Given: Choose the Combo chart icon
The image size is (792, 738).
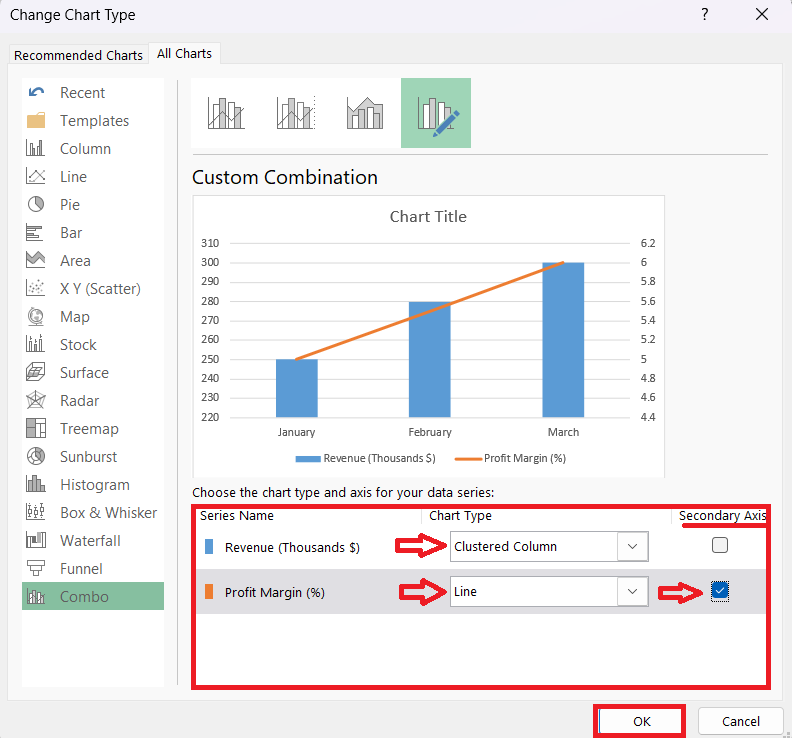Looking at the screenshot, I should pos(36,597).
